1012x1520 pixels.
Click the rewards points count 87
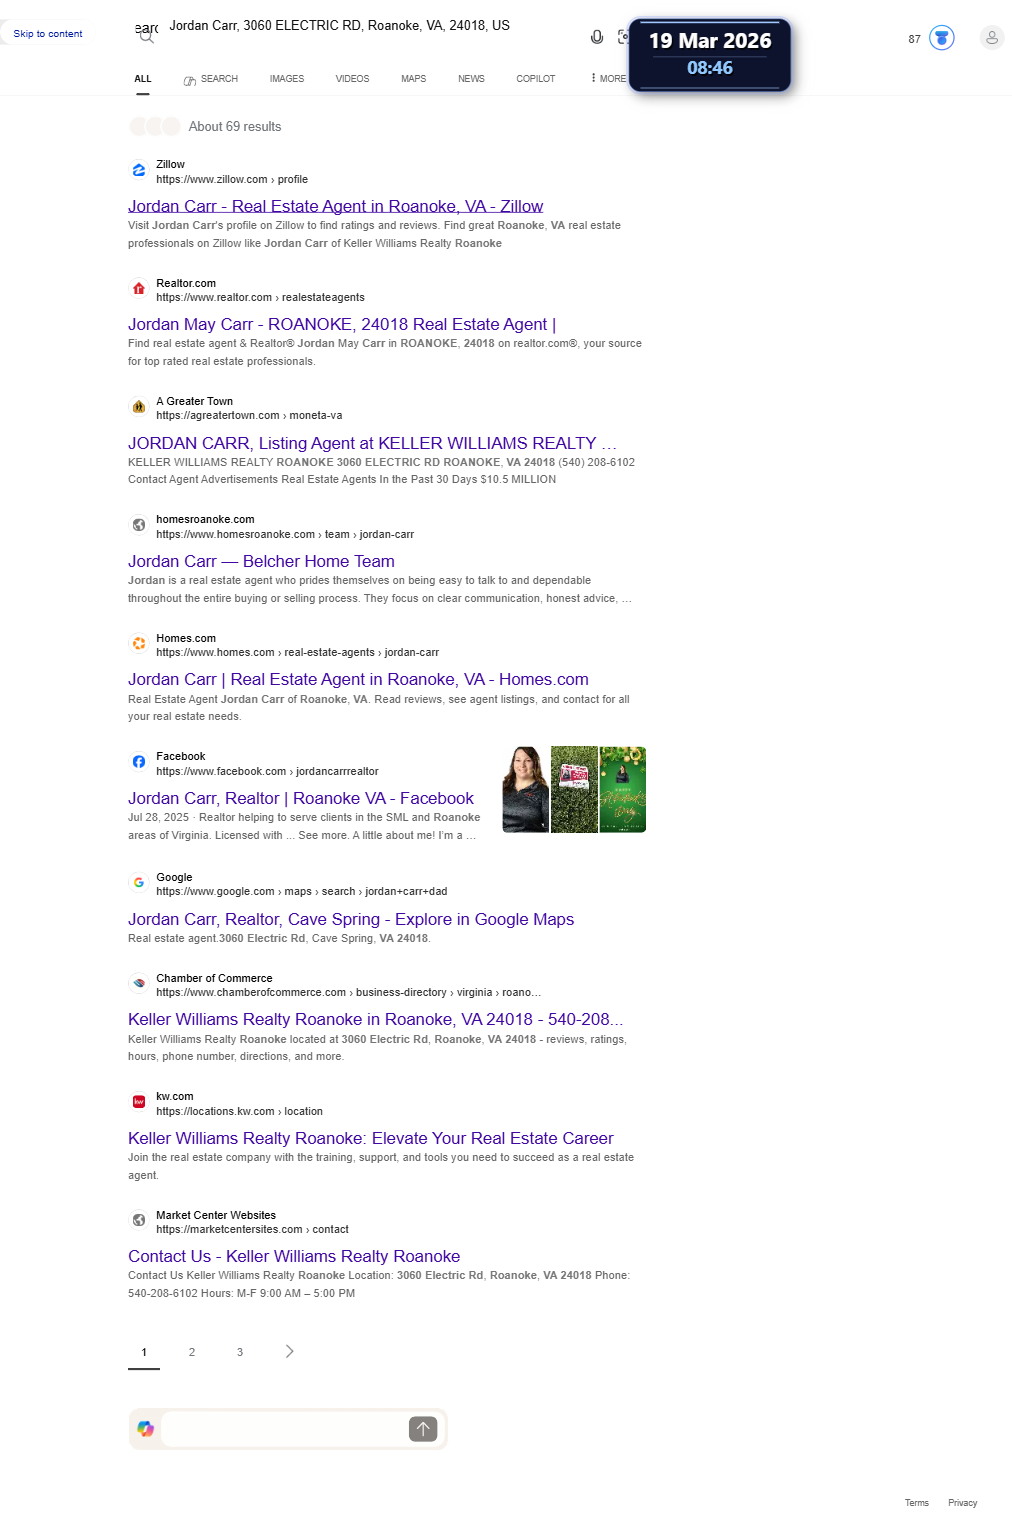click(914, 39)
